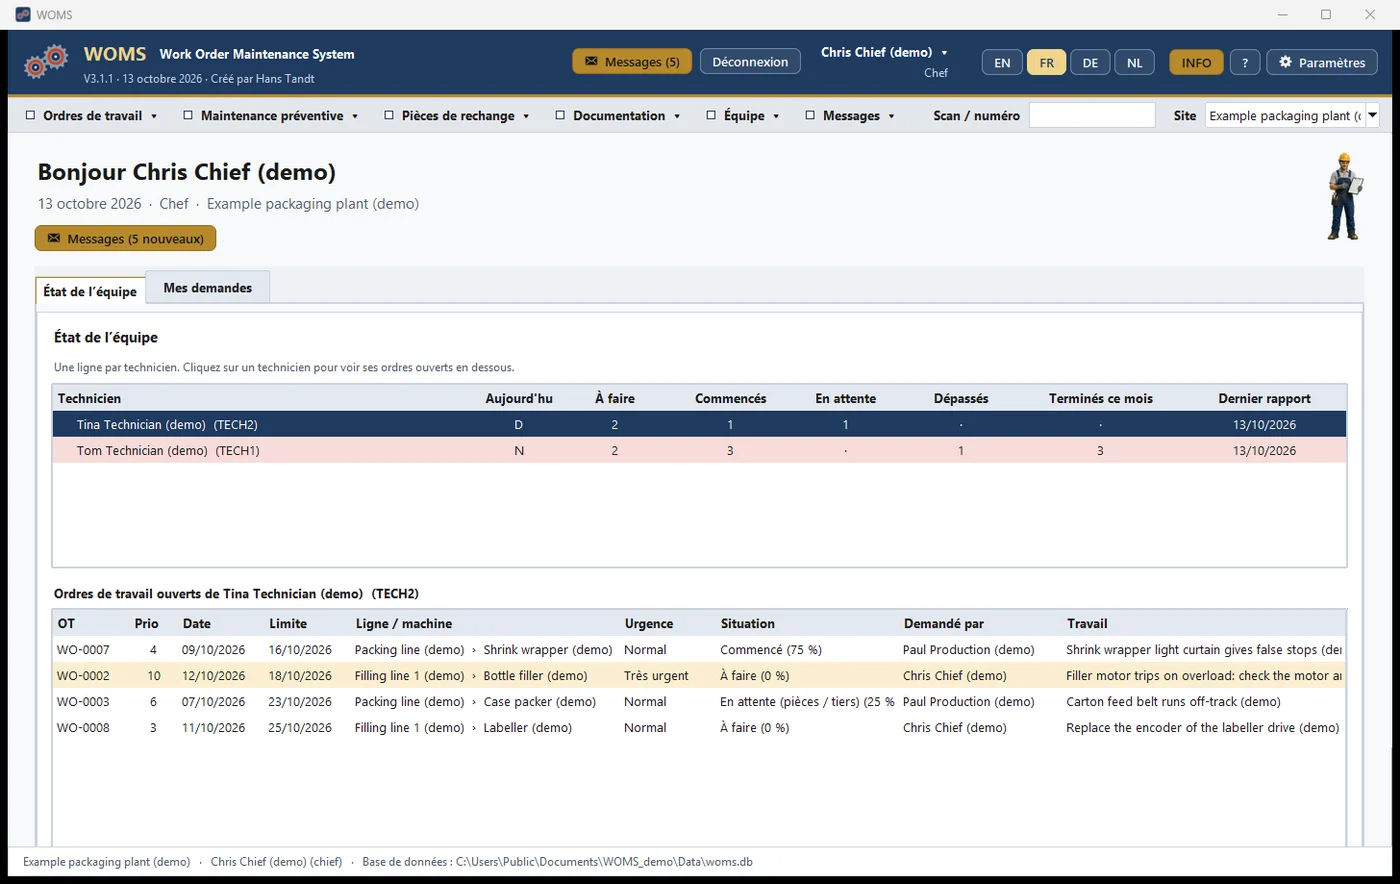This screenshot has height=884, width=1400.
Task: Expand the Documentation menu
Action: [618, 116]
